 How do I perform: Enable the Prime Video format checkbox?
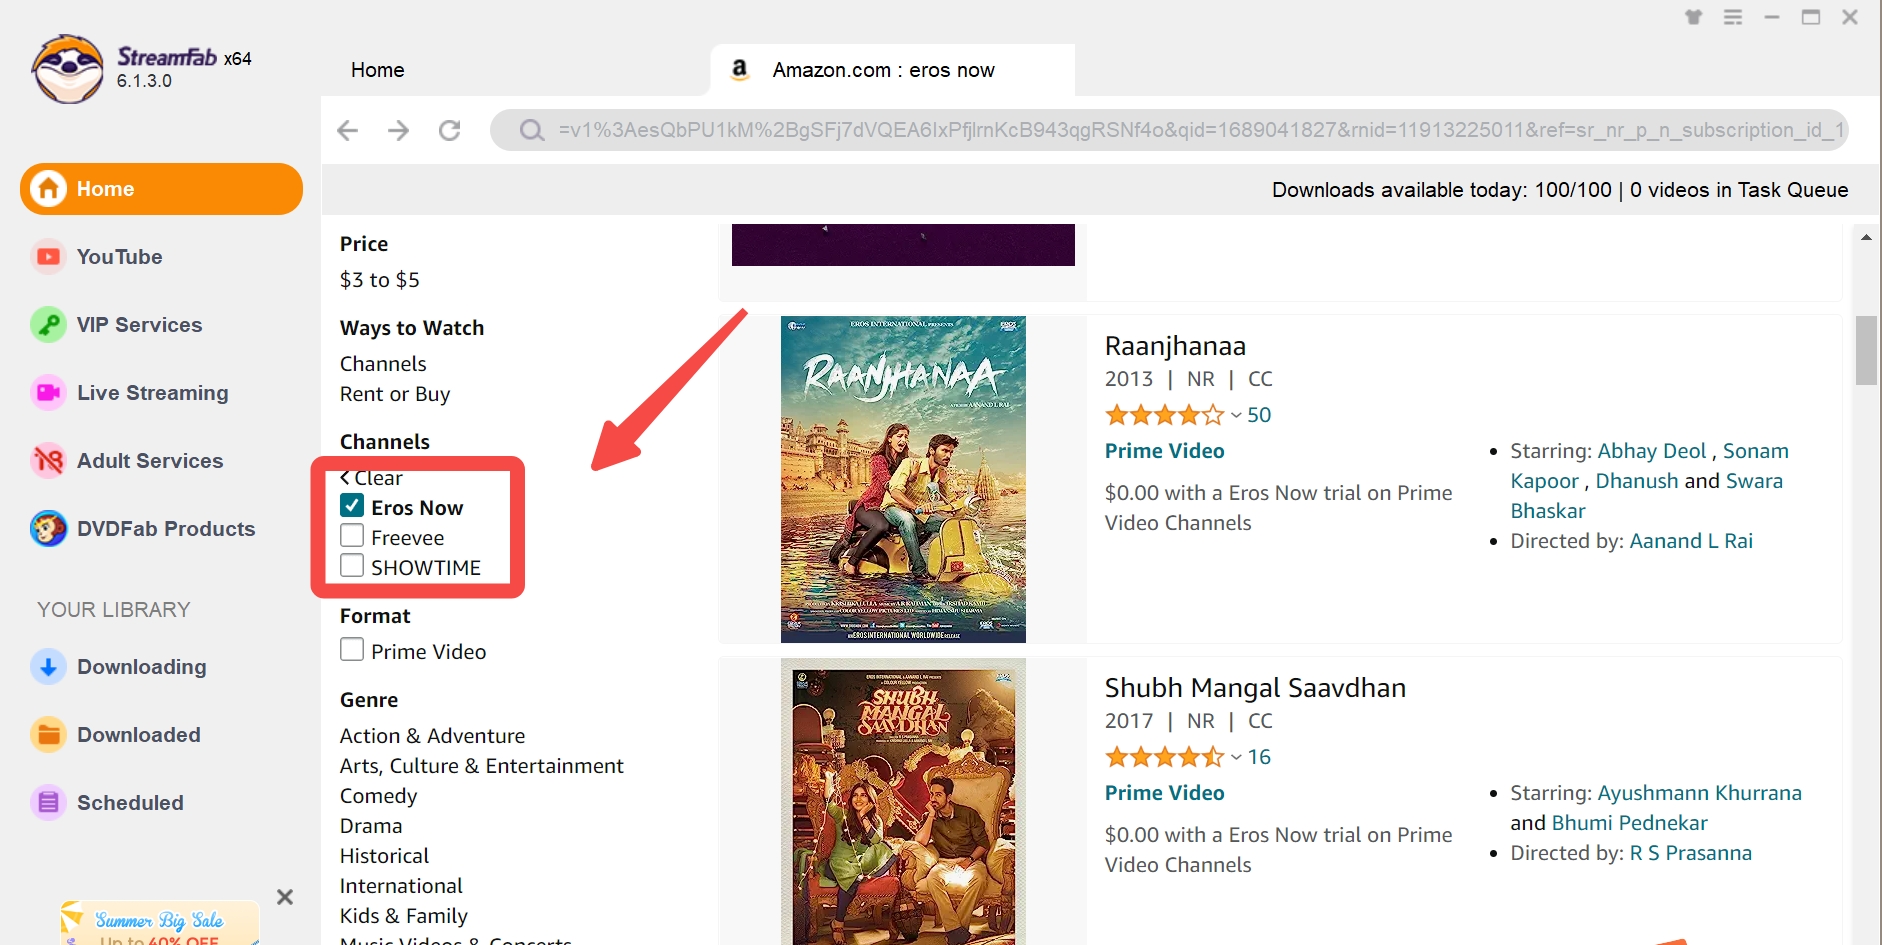(x=352, y=650)
